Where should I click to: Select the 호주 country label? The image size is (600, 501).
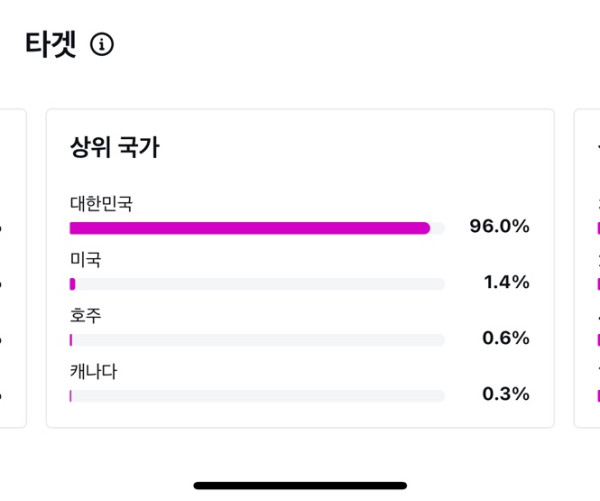(86, 316)
